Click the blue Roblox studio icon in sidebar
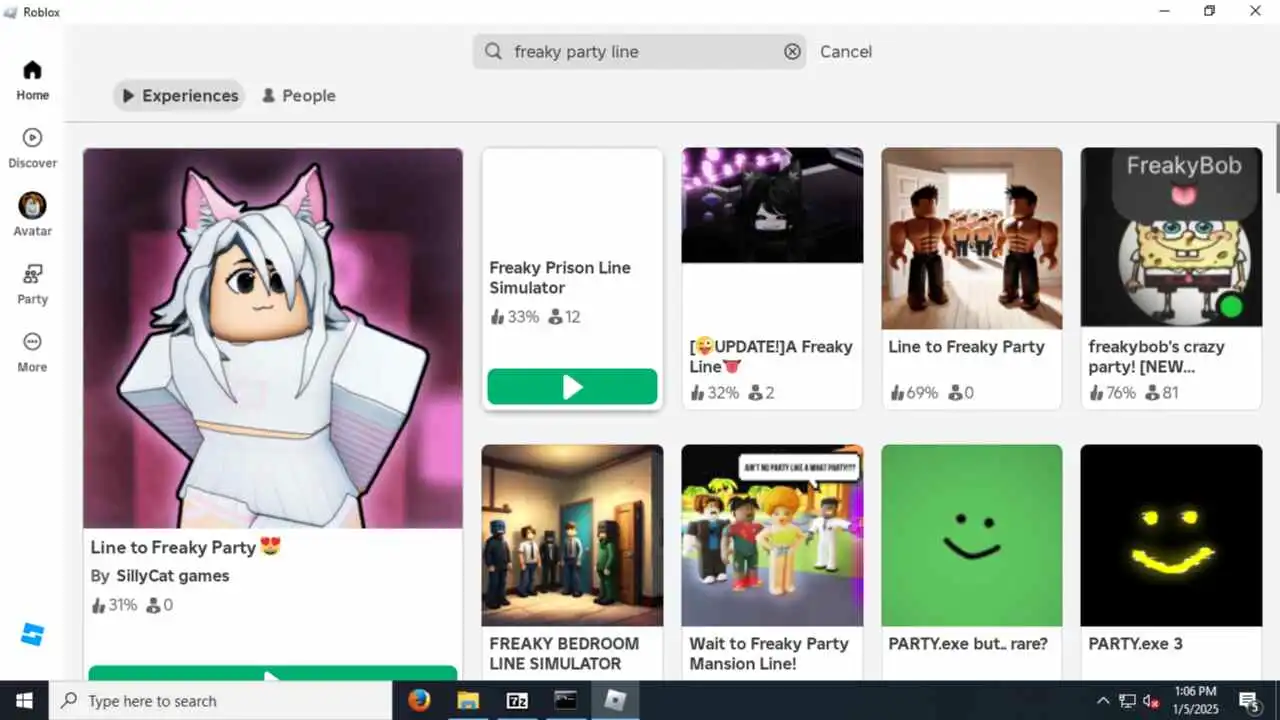Screen dimensions: 1280x720 pyautogui.click(x=33, y=634)
